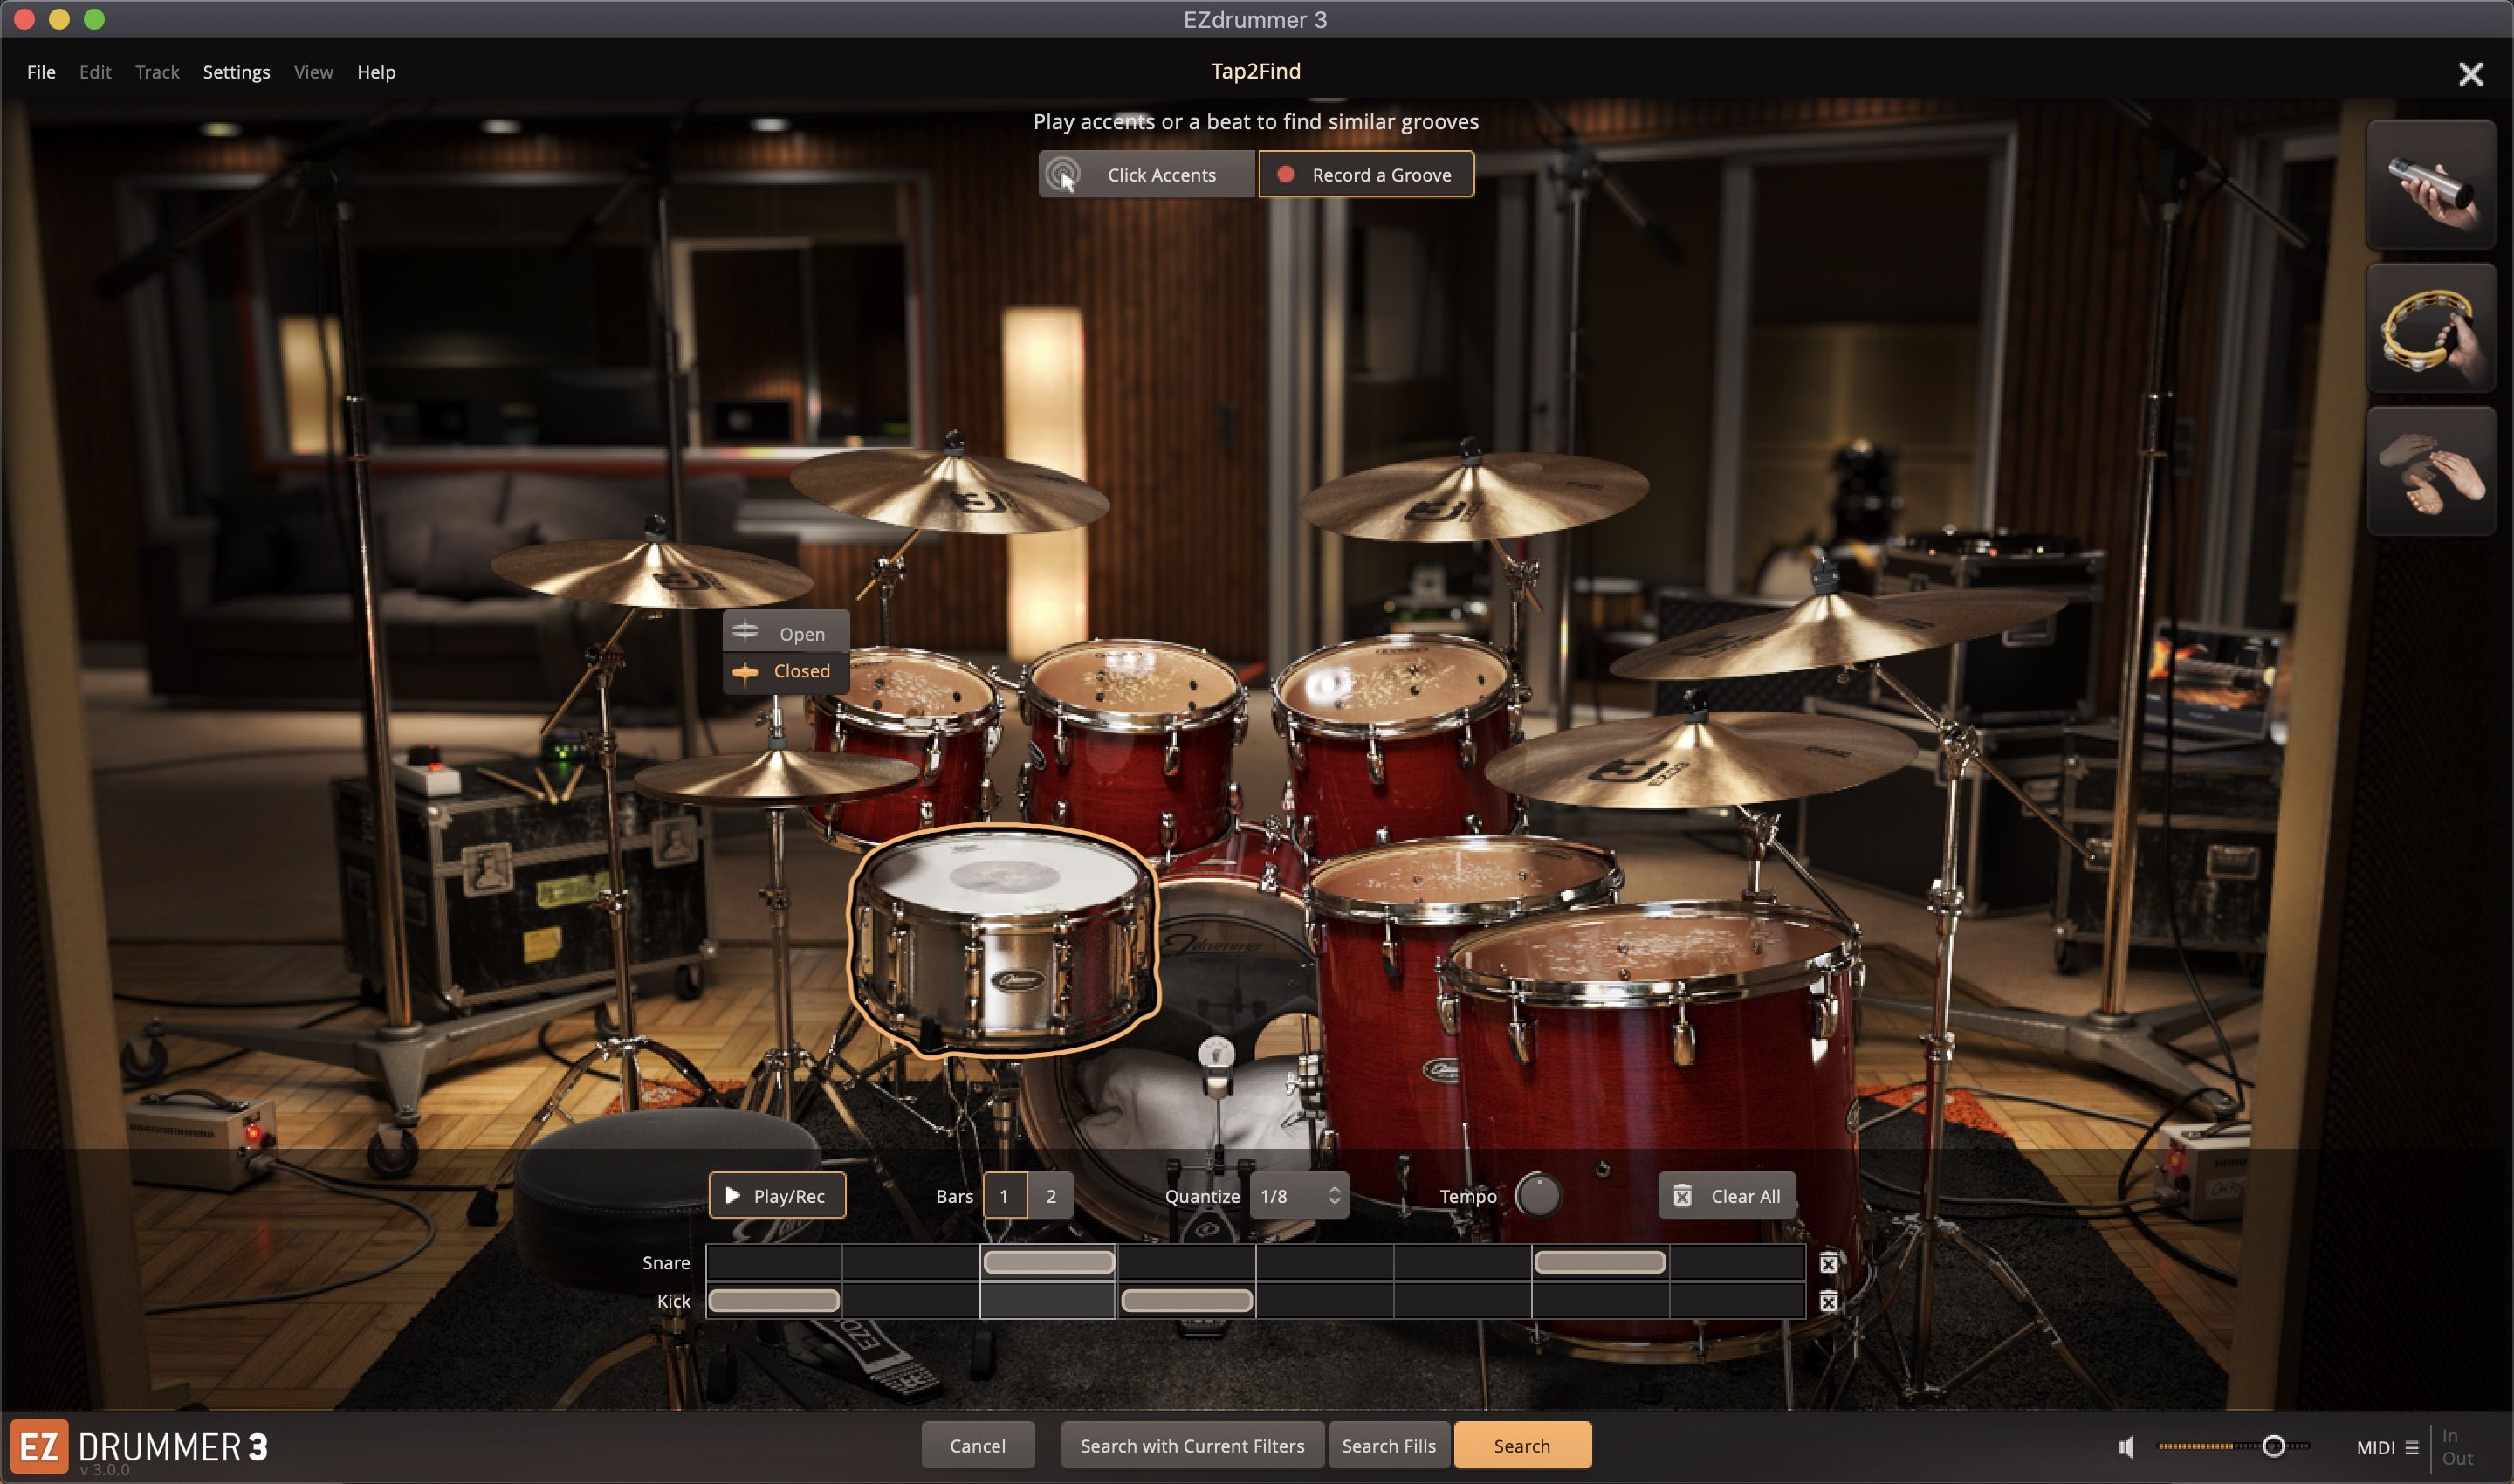This screenshot has height=1484, width=2514.
Task: Open the MIDI settings menu
Action: pos(2387,1447)
